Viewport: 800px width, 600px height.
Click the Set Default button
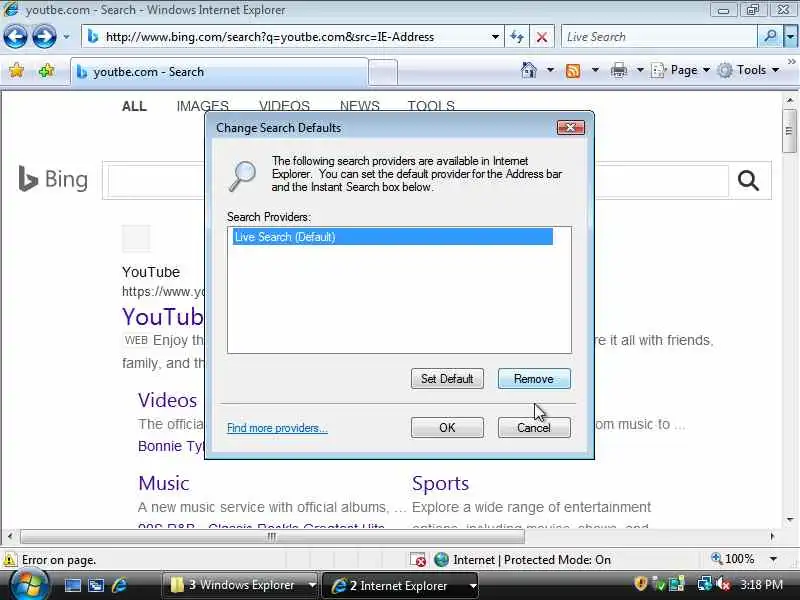(447, 379)
